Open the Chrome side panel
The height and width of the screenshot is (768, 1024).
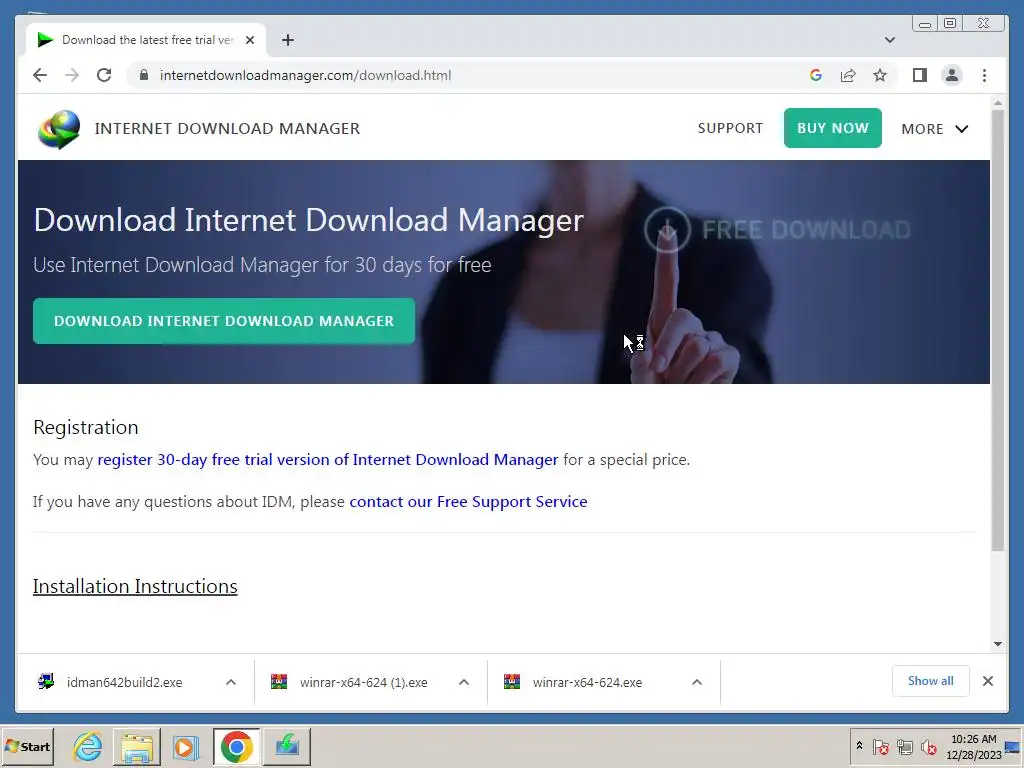coord(920,75)
